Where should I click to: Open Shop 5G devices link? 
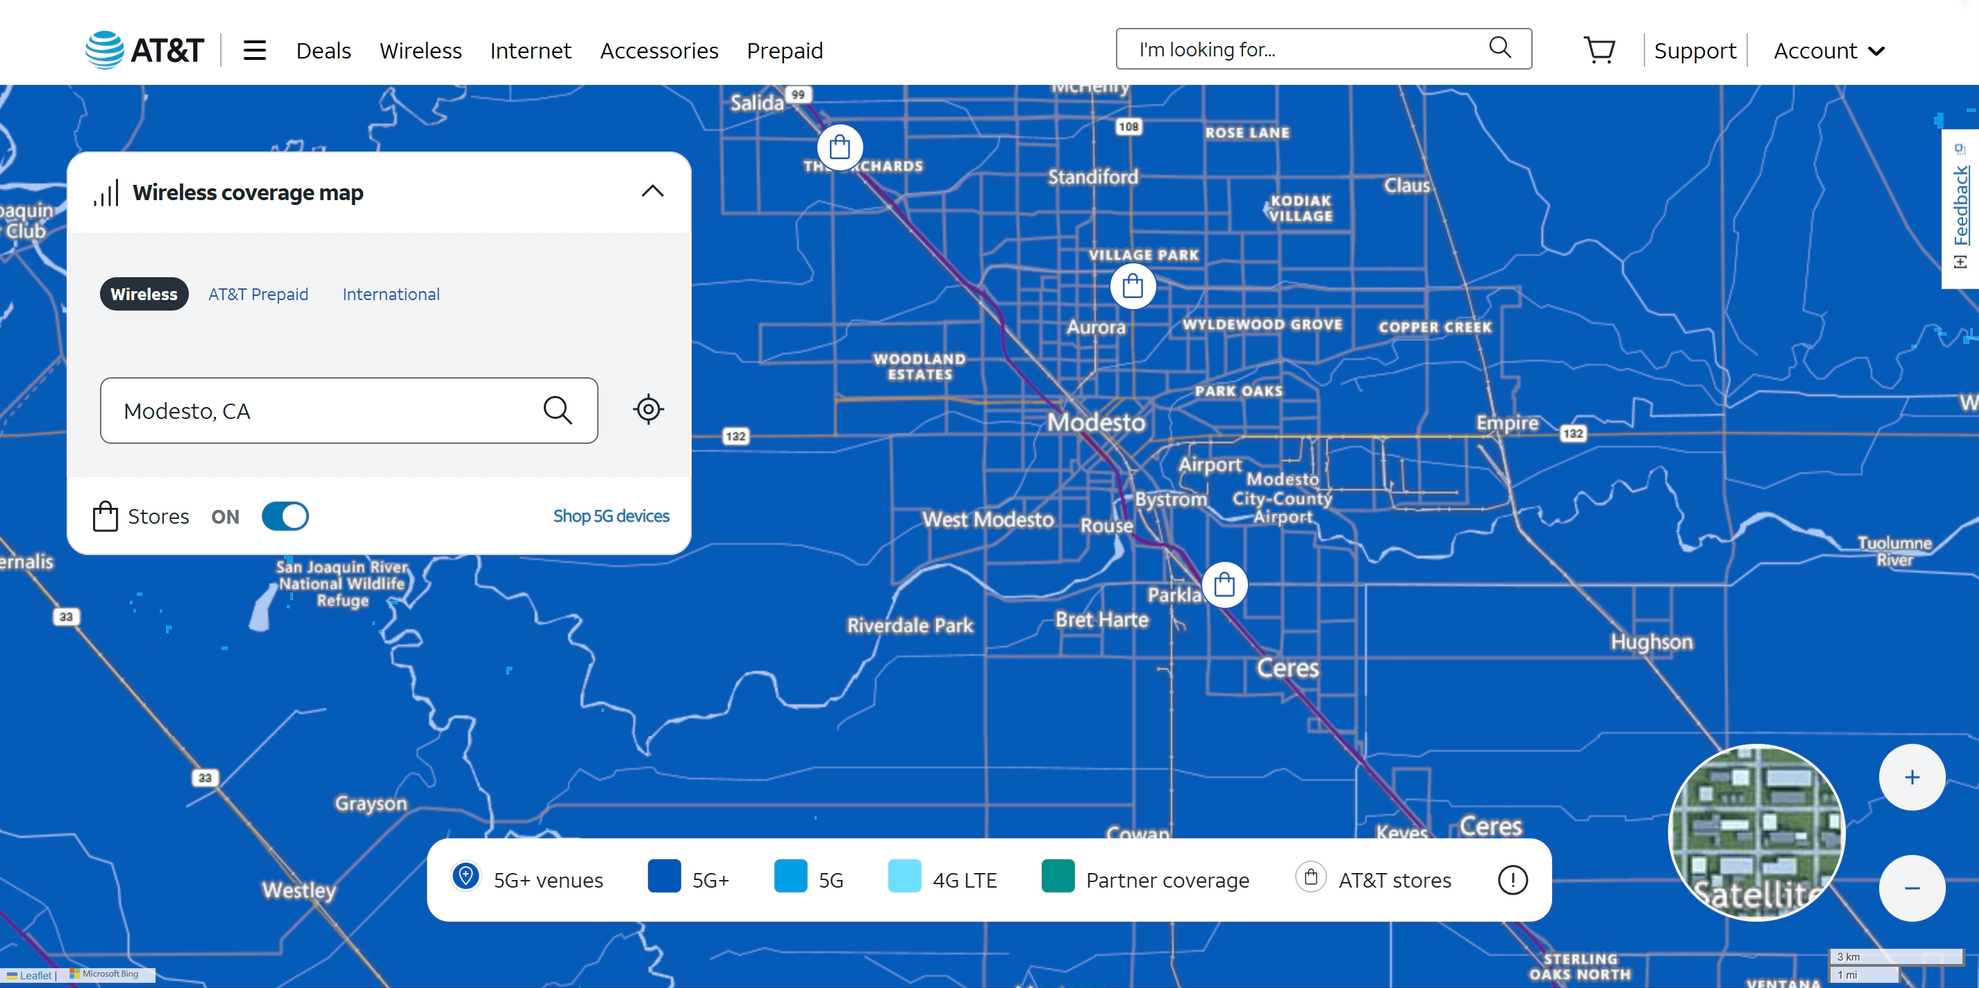(611, 516)
